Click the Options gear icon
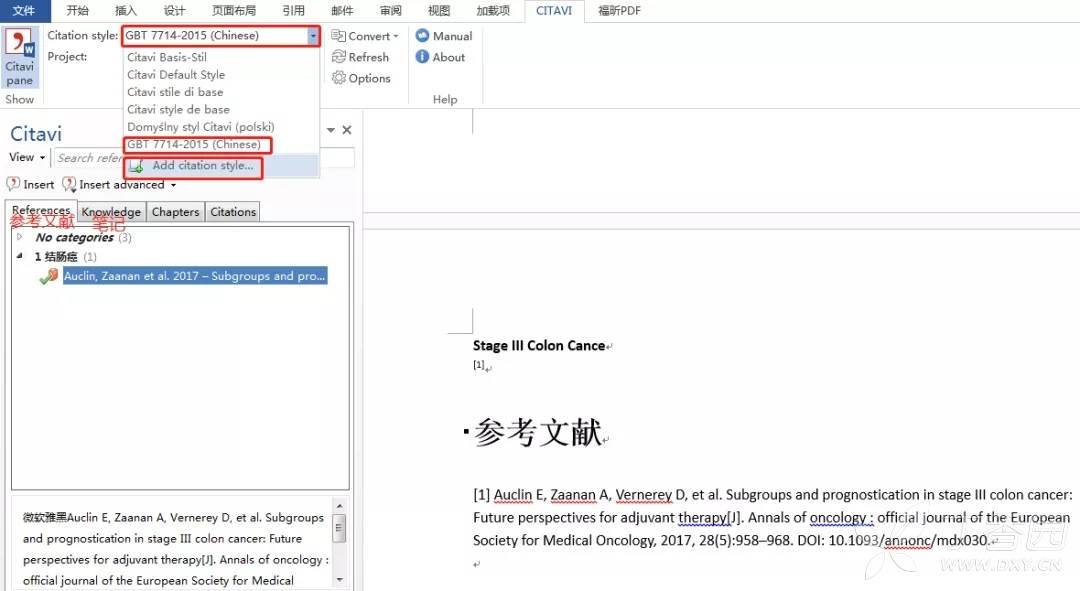The width and height of the screenshot is (1080, 591). pos(338,78)
